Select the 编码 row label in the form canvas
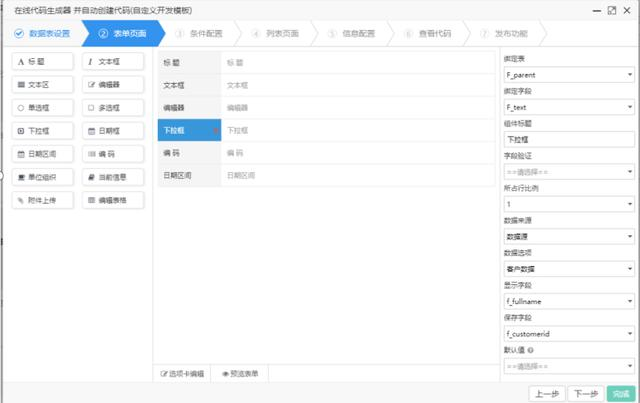This screenshot has width=640, height=403. (189, 153)
